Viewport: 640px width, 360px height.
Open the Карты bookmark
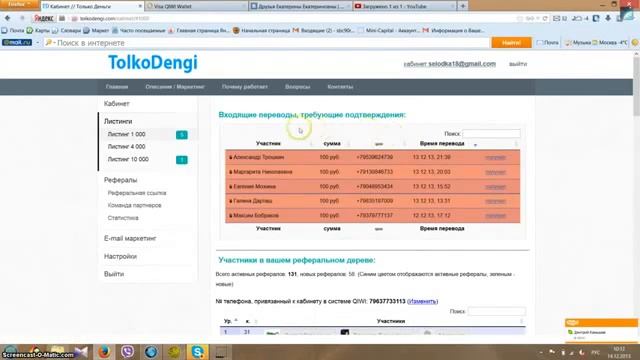[38, 30]
